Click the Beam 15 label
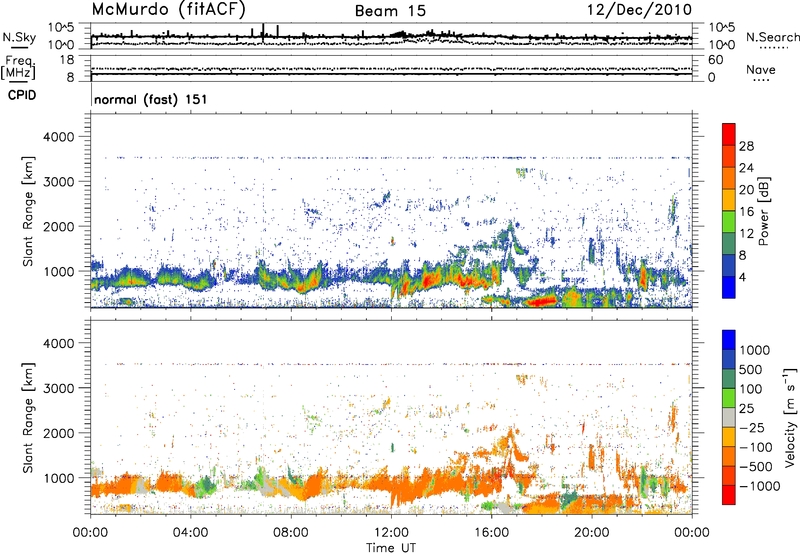The width and height of the screenshot is (800, 554). (390, 11)
